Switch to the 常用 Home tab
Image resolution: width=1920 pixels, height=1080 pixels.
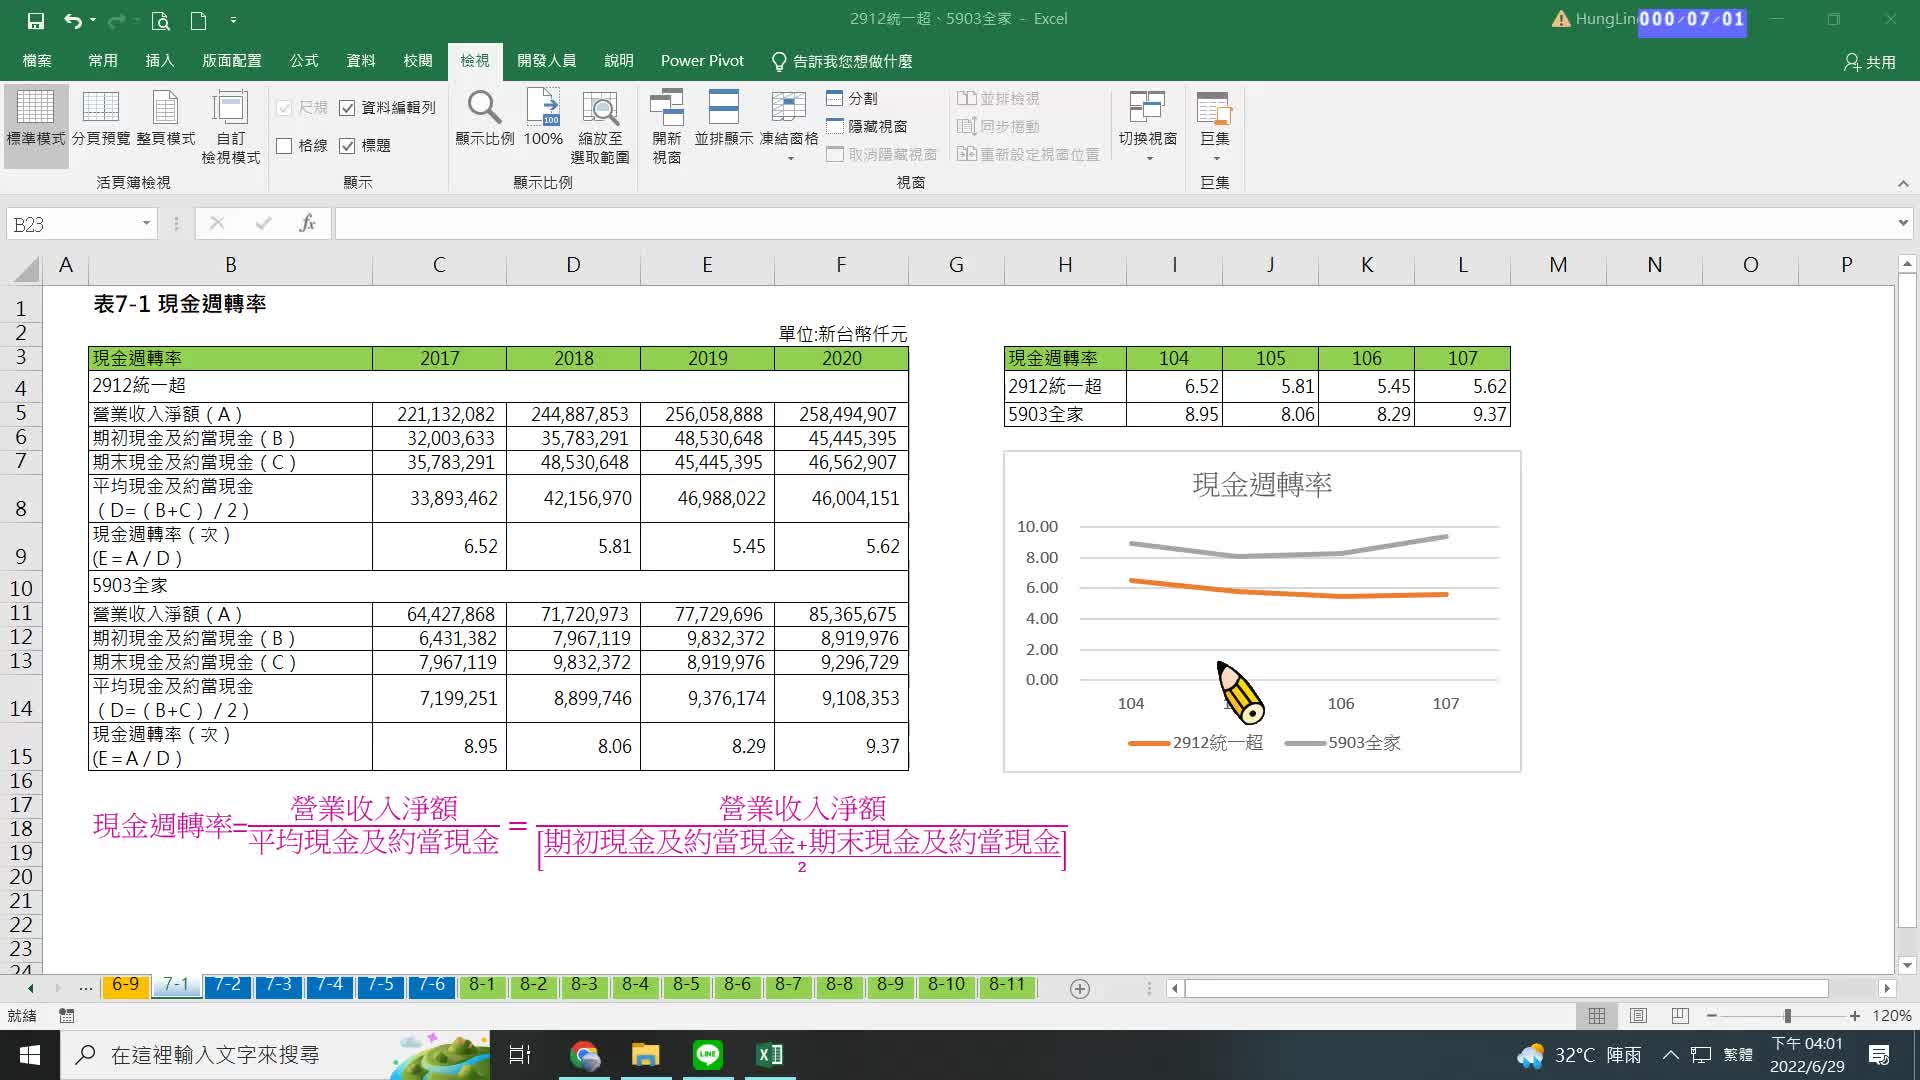pos(103,61)
